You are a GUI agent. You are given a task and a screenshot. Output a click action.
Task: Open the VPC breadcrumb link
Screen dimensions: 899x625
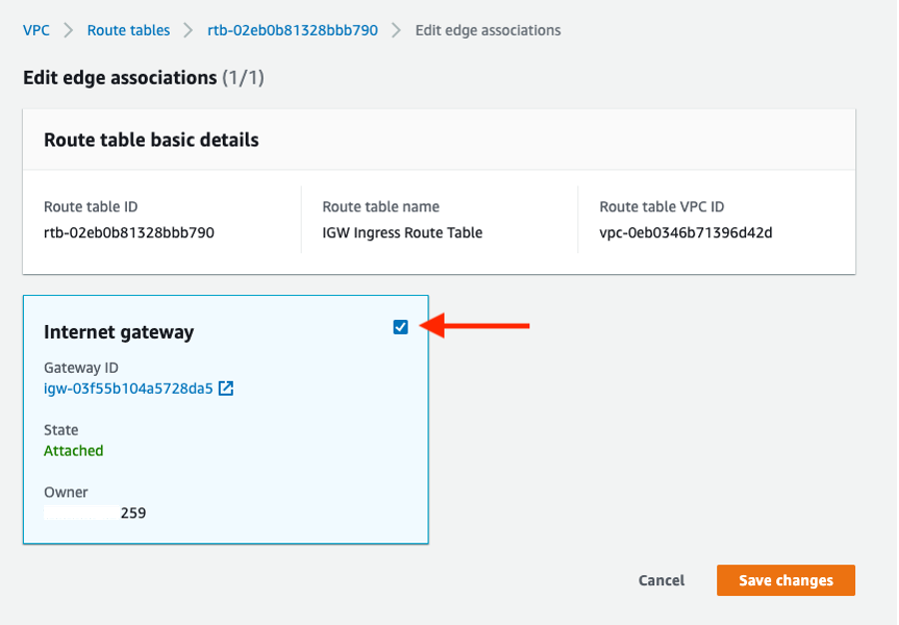(x=35, y=30)
